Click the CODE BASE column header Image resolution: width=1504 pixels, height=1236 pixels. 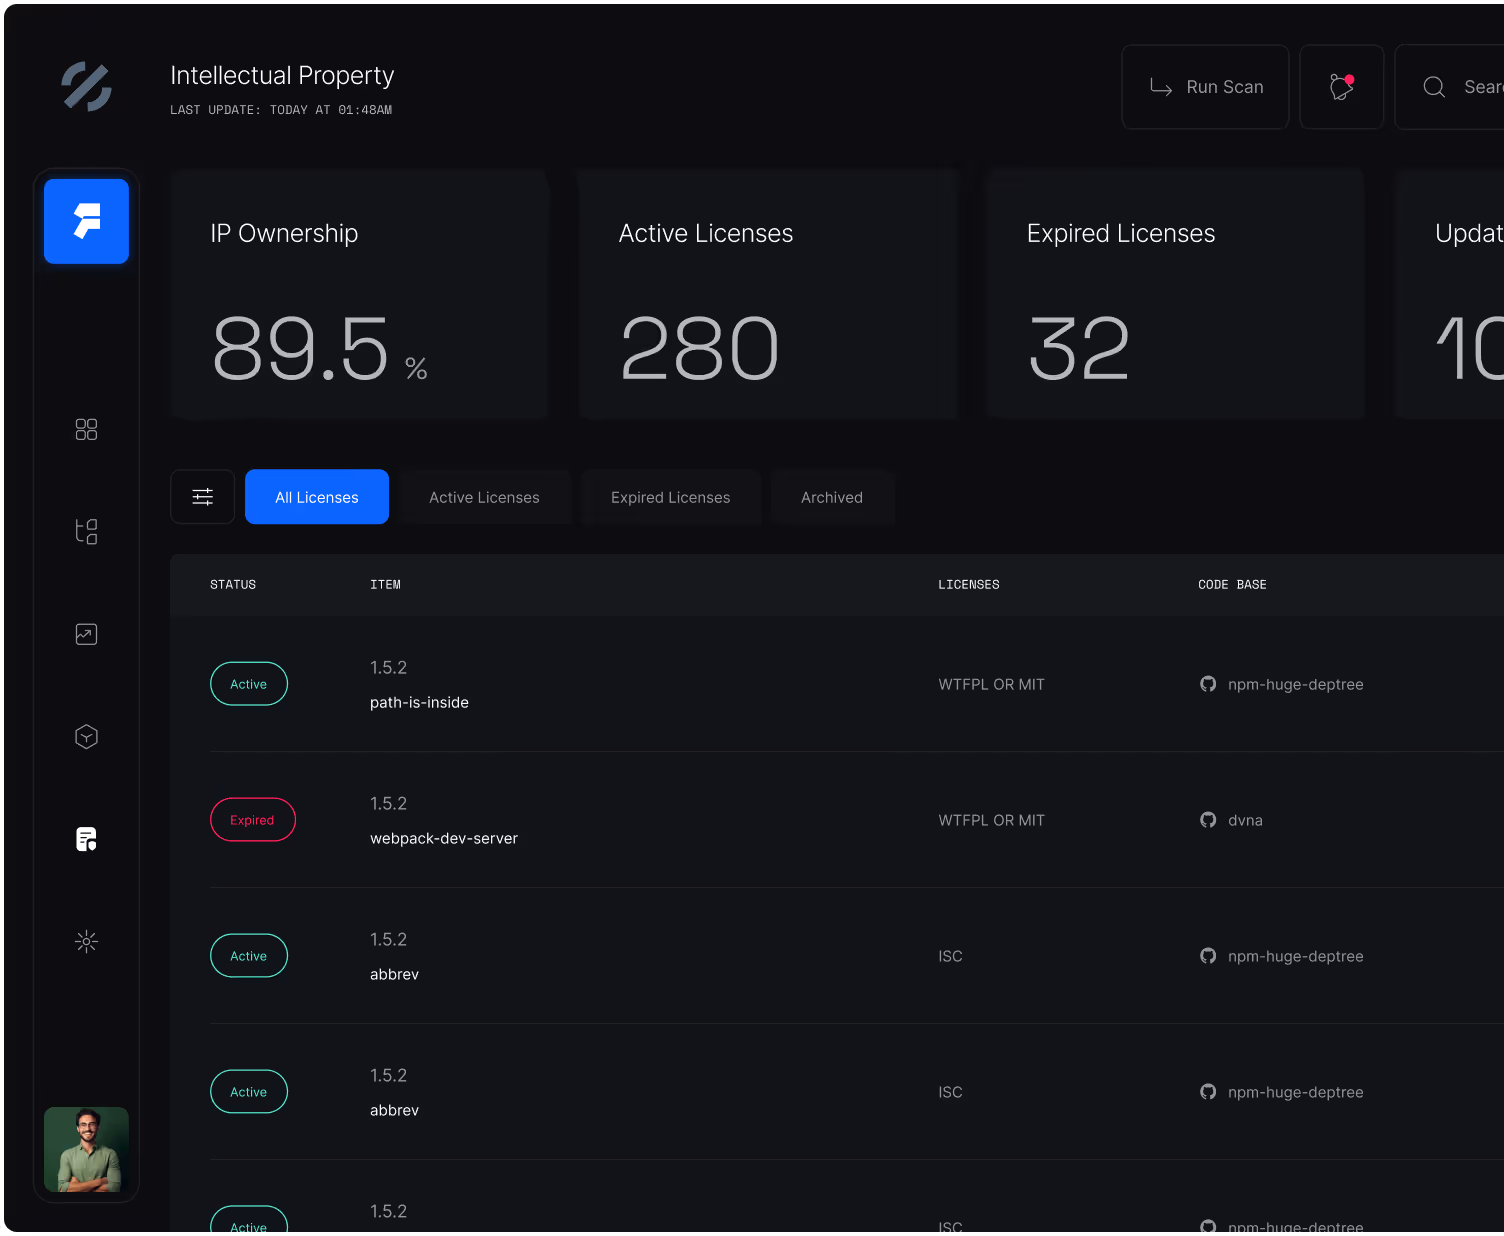pos(1232,585)
